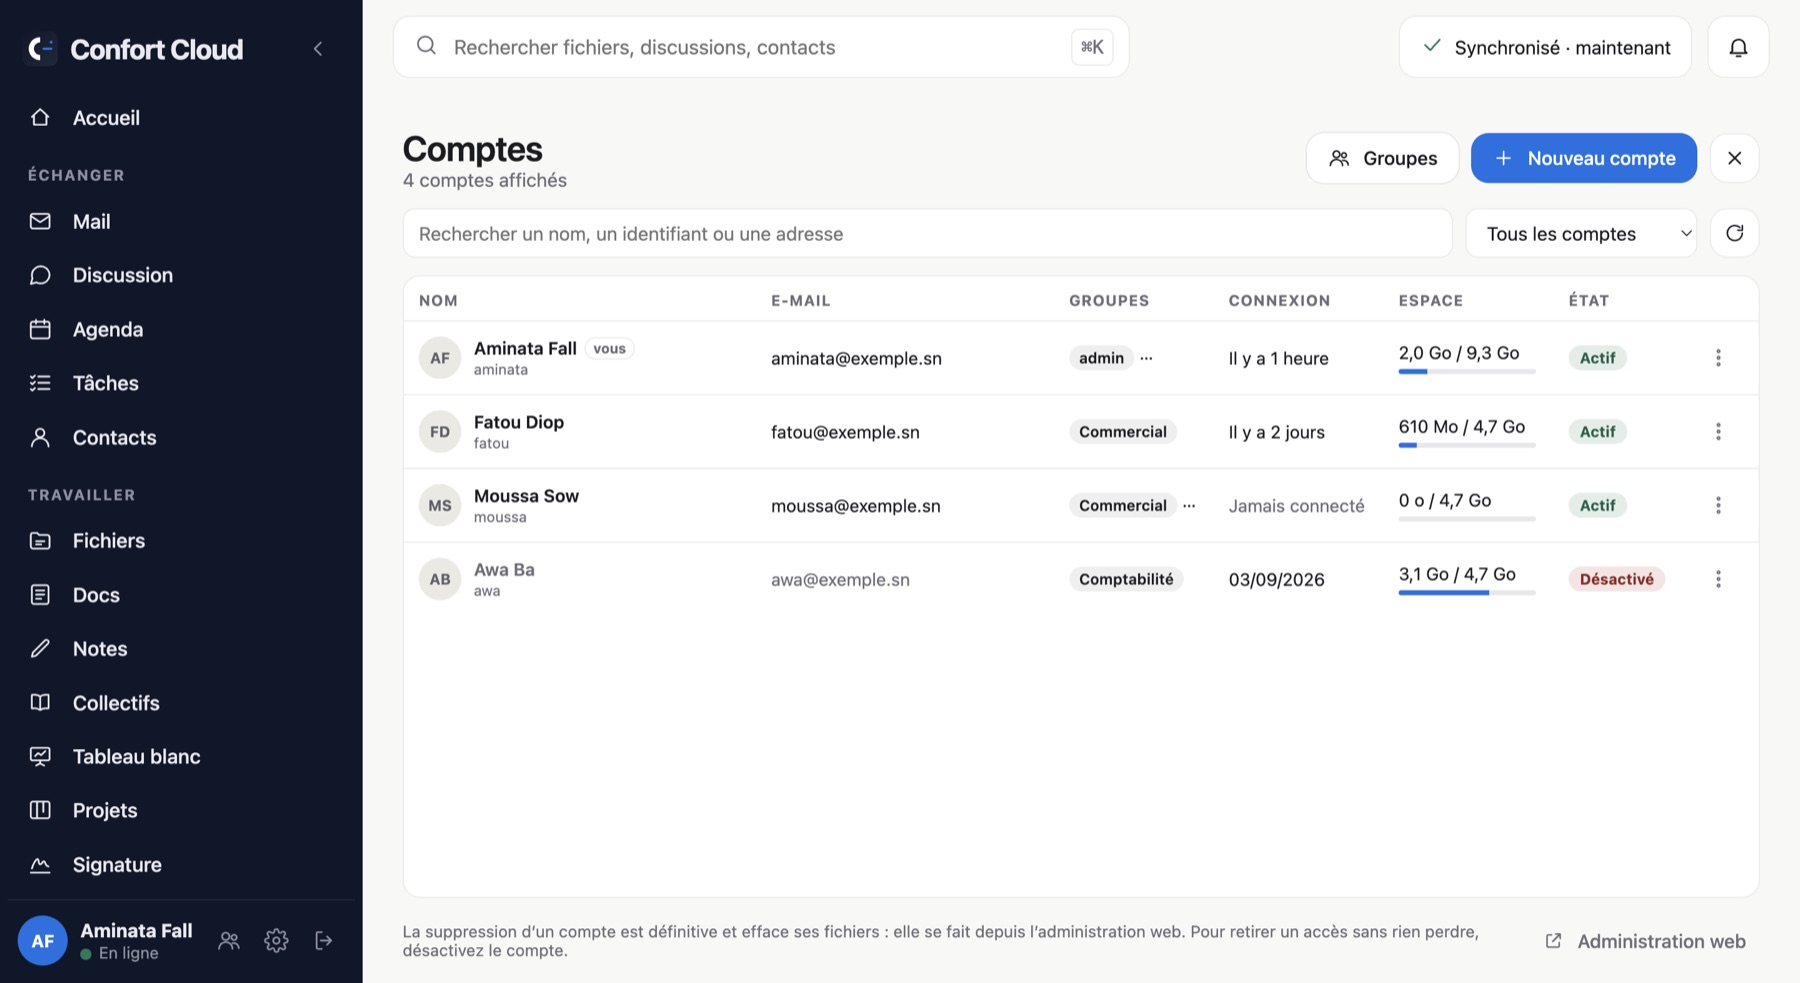Focus the global search field
The width and height of the screenshot is (1800, 983).
click(x=761, y=47)
